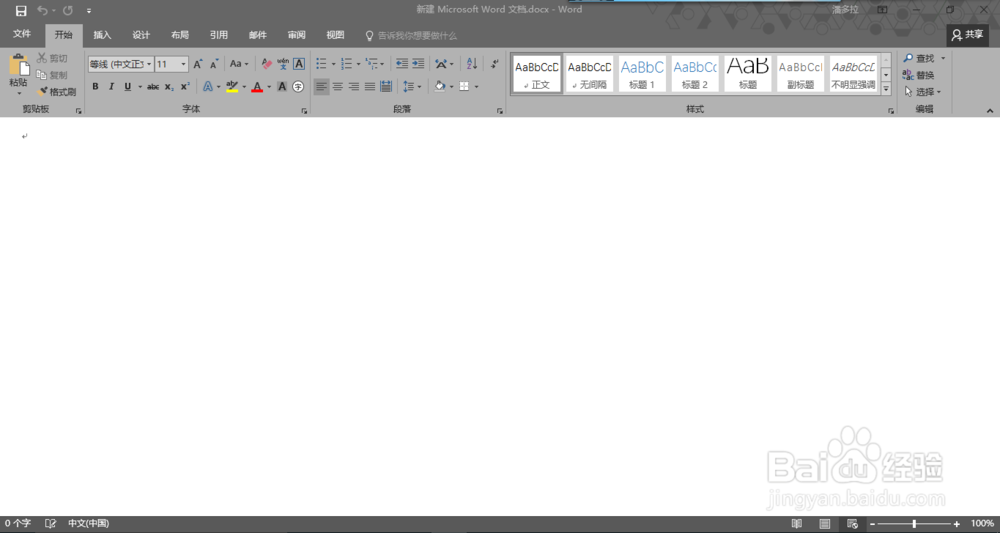The width and height of the screenshot is (1000, 533).
Task: Switch to the Review (审阅) tab
Action: (297, 35)
